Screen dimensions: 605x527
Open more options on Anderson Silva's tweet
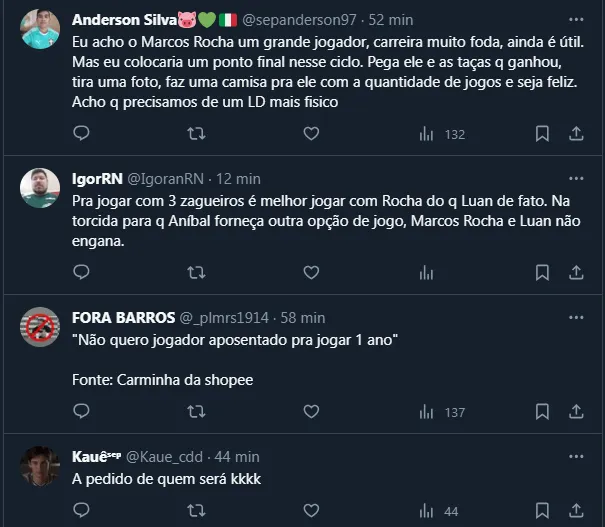coord(576,19)
